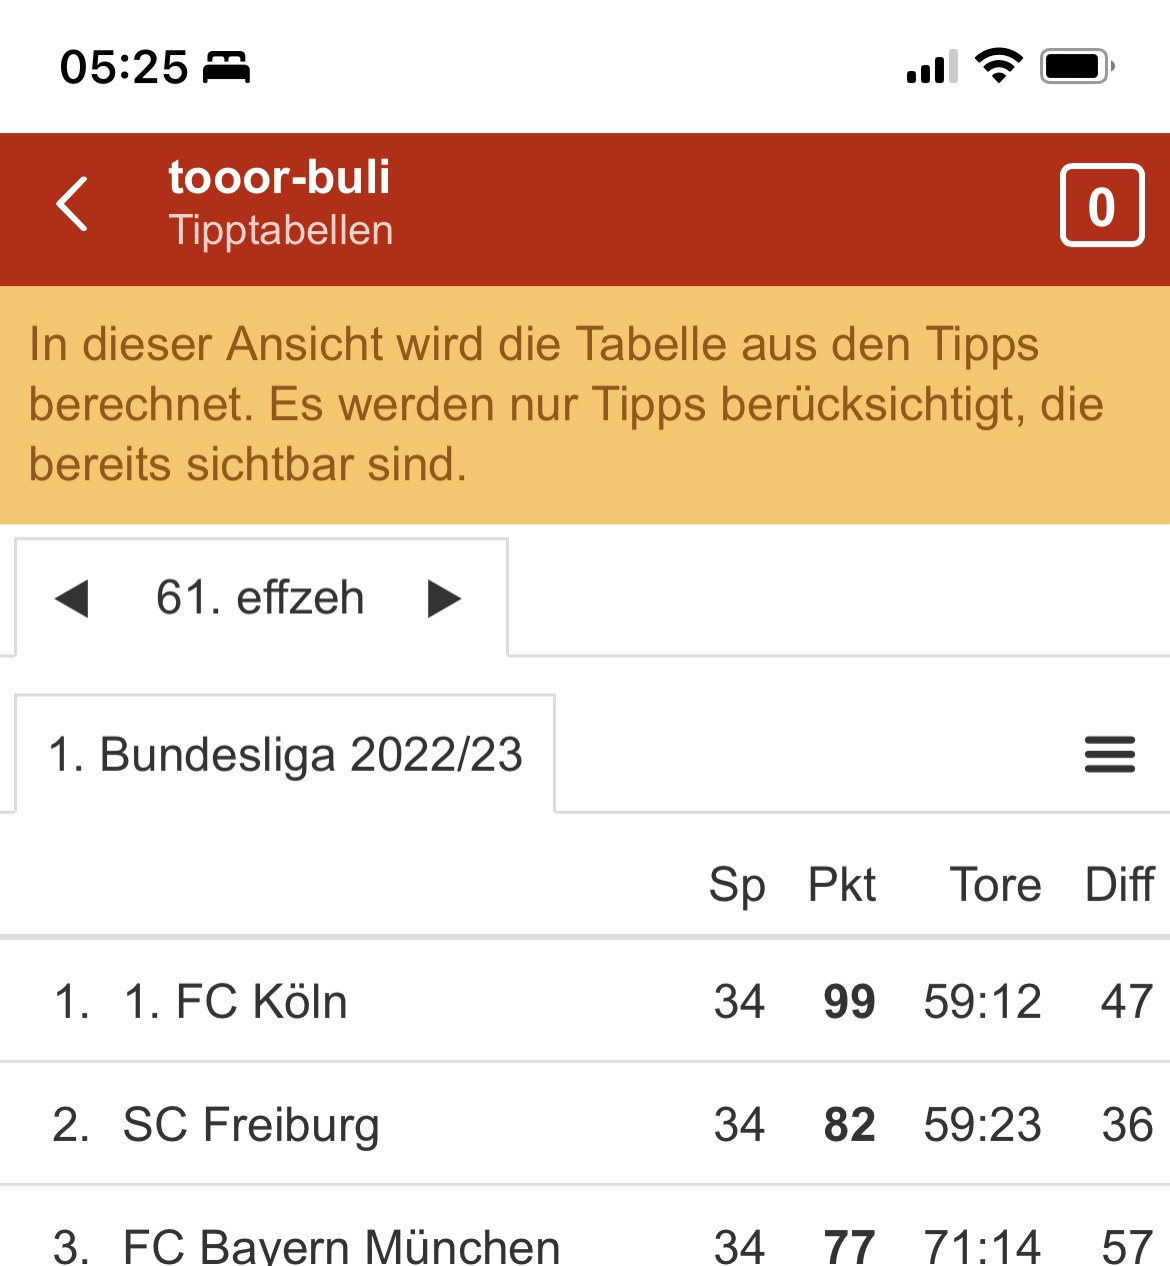Open the notification counter badge
The image size is (1170, 1266).
pyautogui.click(x=1101, y=205)
